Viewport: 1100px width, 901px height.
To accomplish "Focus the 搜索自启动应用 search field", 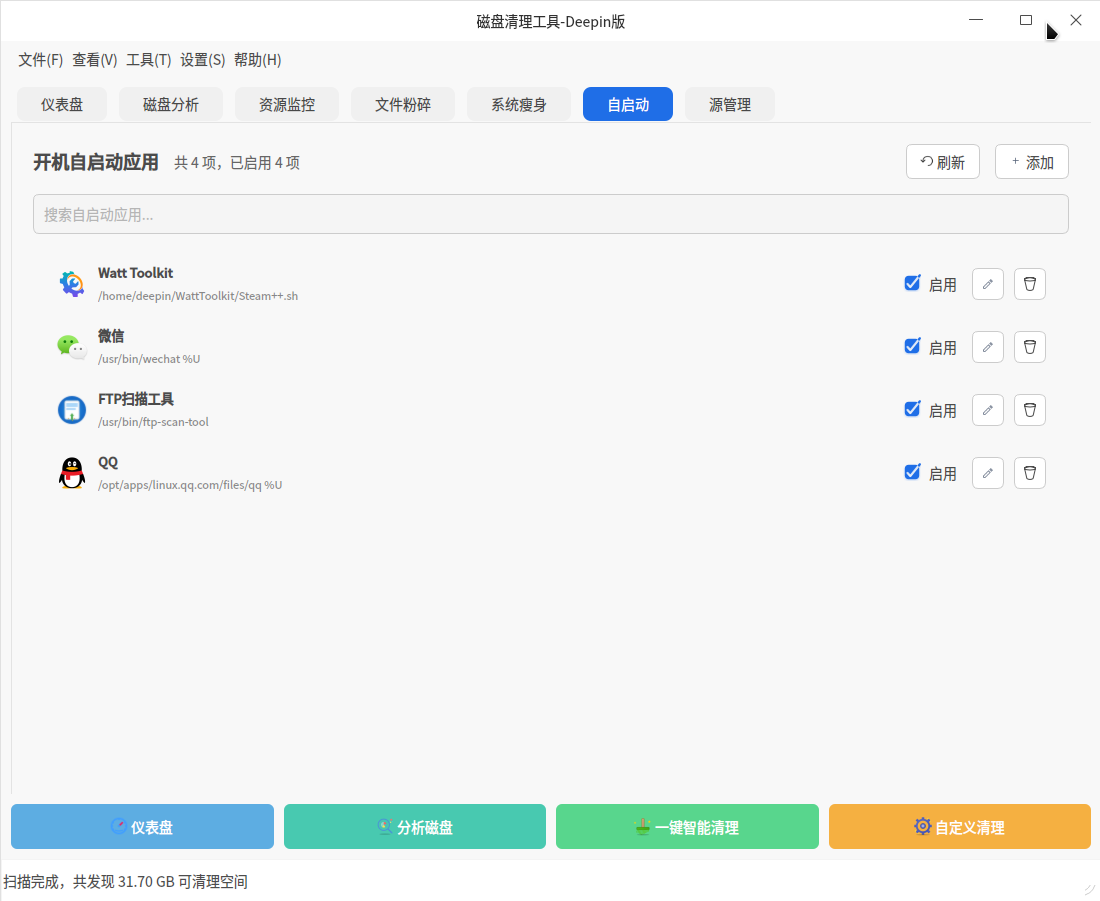I will pyautogui.click(x=550, y=215).
